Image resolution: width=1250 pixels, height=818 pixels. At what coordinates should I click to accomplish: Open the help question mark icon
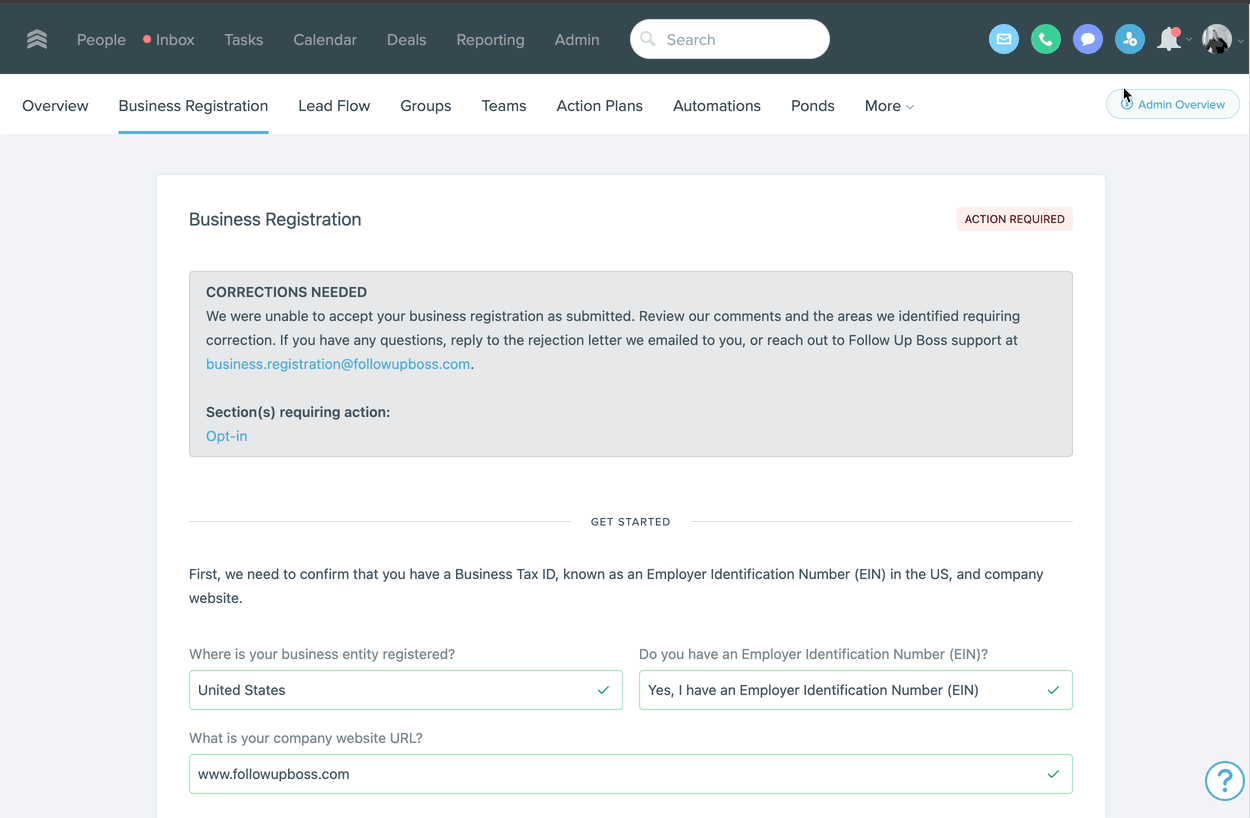click(1224, 781)
